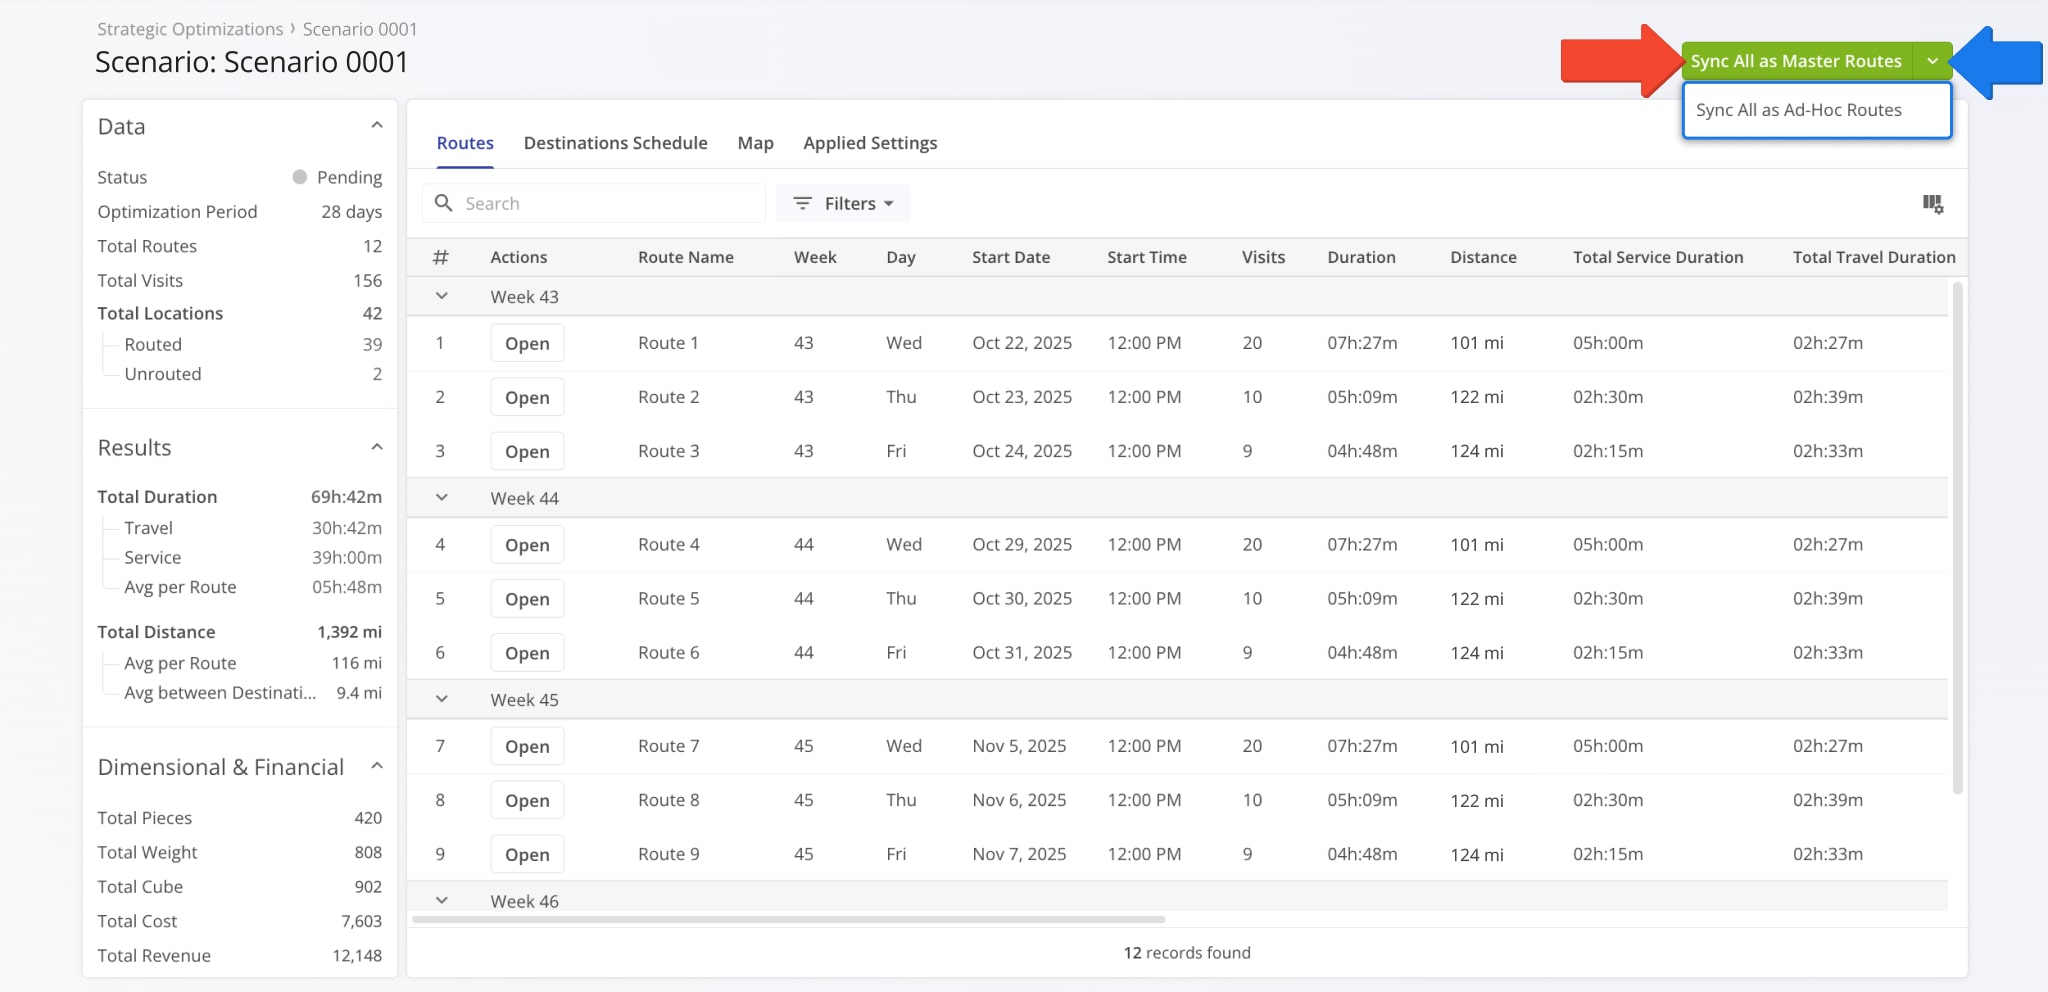The image size is (2048, 992).
Task: Select Sync All as Ad-Hoc Routes
Action: point(1798,110)
